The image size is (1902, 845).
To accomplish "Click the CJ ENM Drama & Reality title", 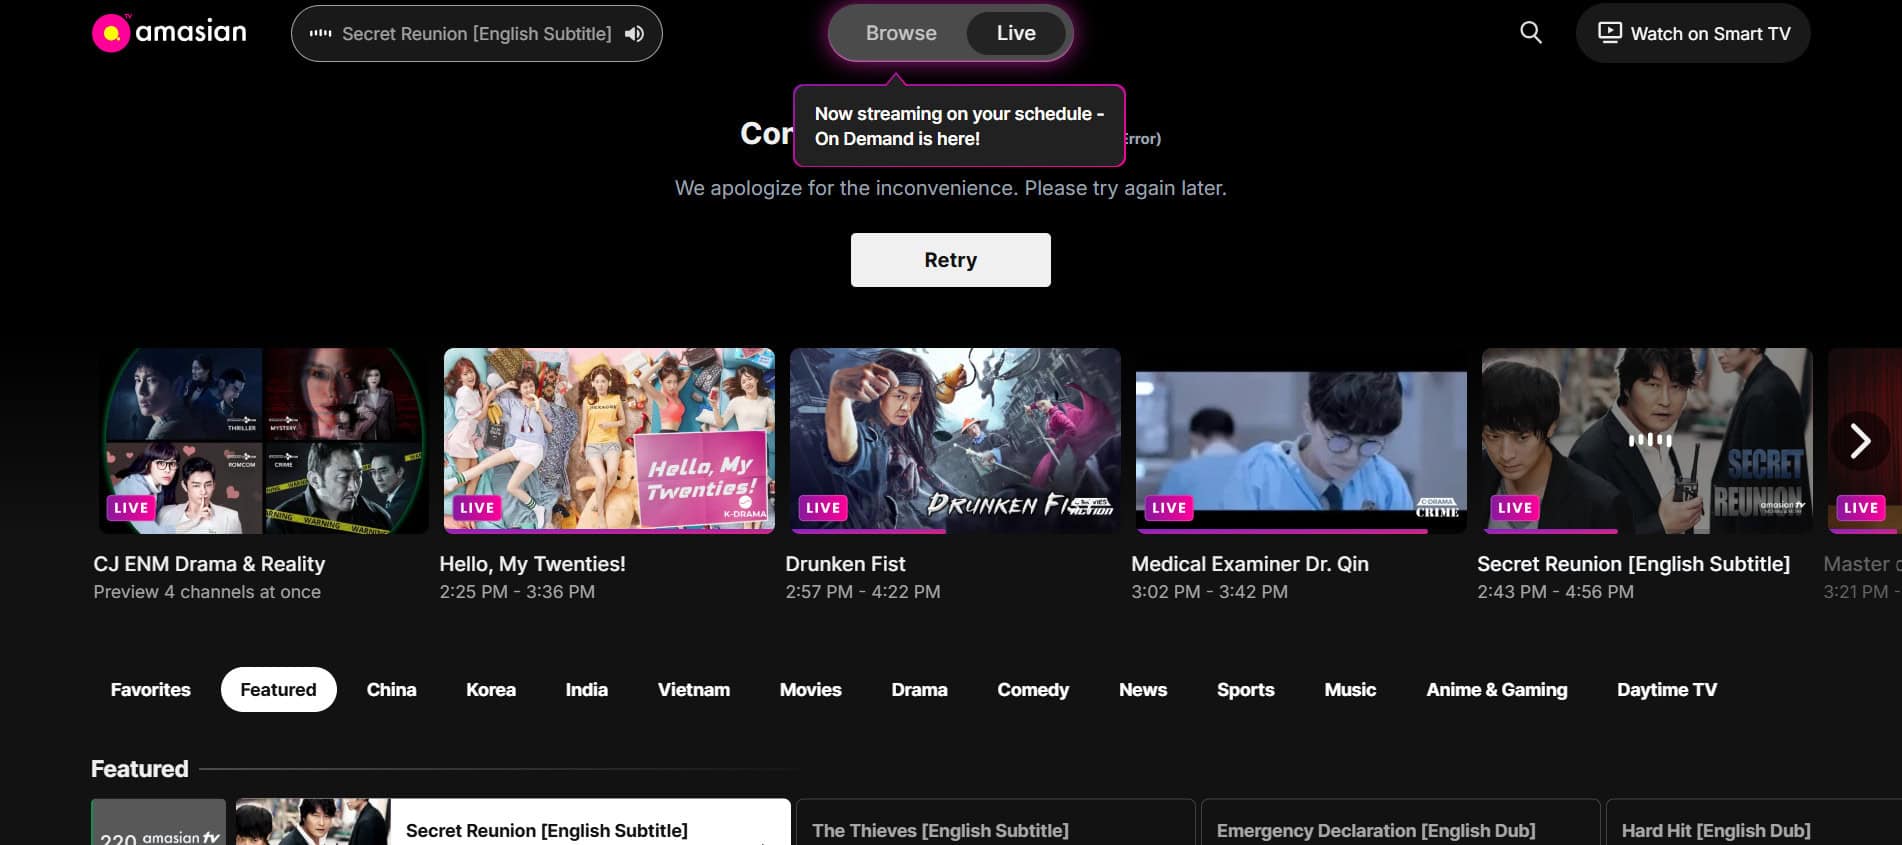I will pyautogui.click(x=209, y=564).
